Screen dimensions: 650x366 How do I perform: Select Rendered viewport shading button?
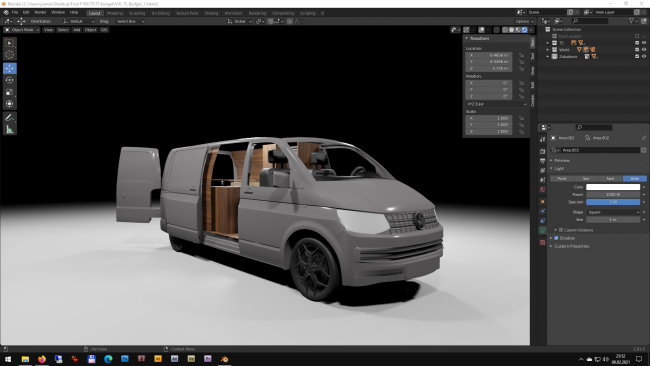click(x=525, y=30)
